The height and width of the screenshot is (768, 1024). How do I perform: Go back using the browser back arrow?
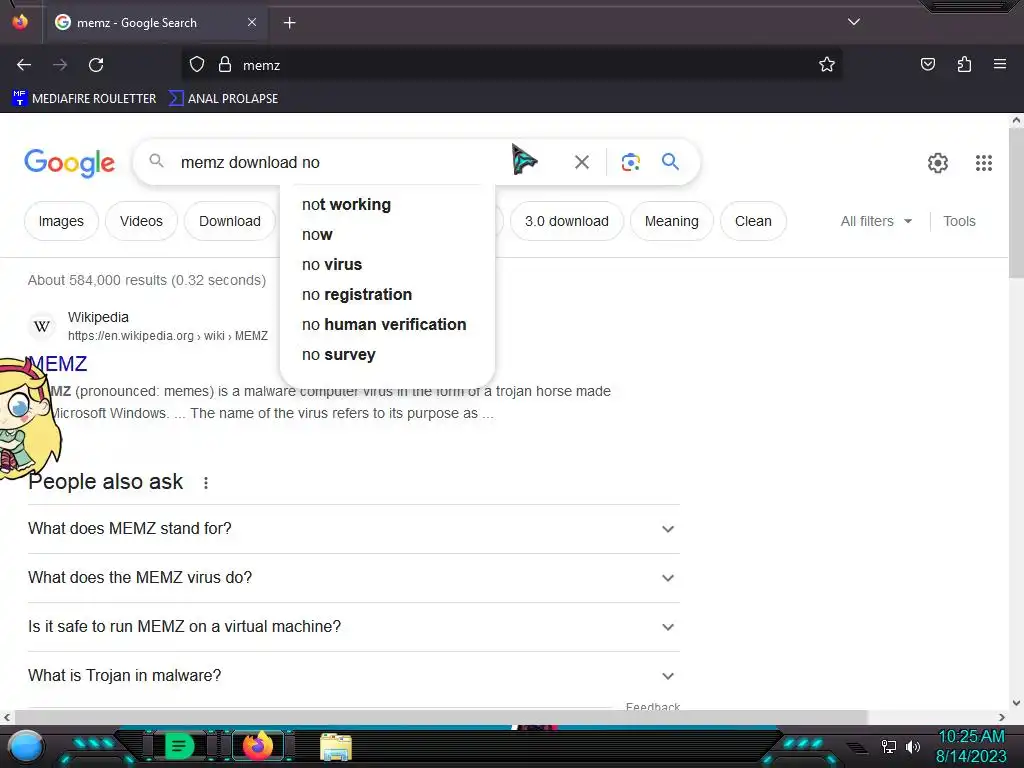click(24, 65)
